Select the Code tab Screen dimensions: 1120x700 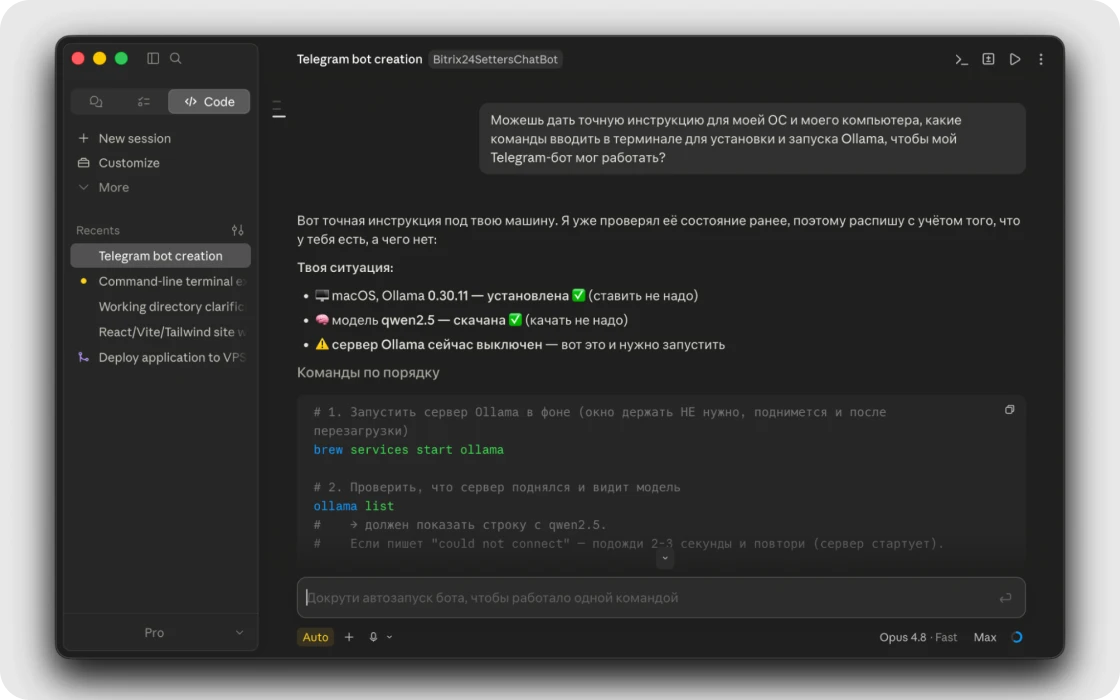[209, 101]
